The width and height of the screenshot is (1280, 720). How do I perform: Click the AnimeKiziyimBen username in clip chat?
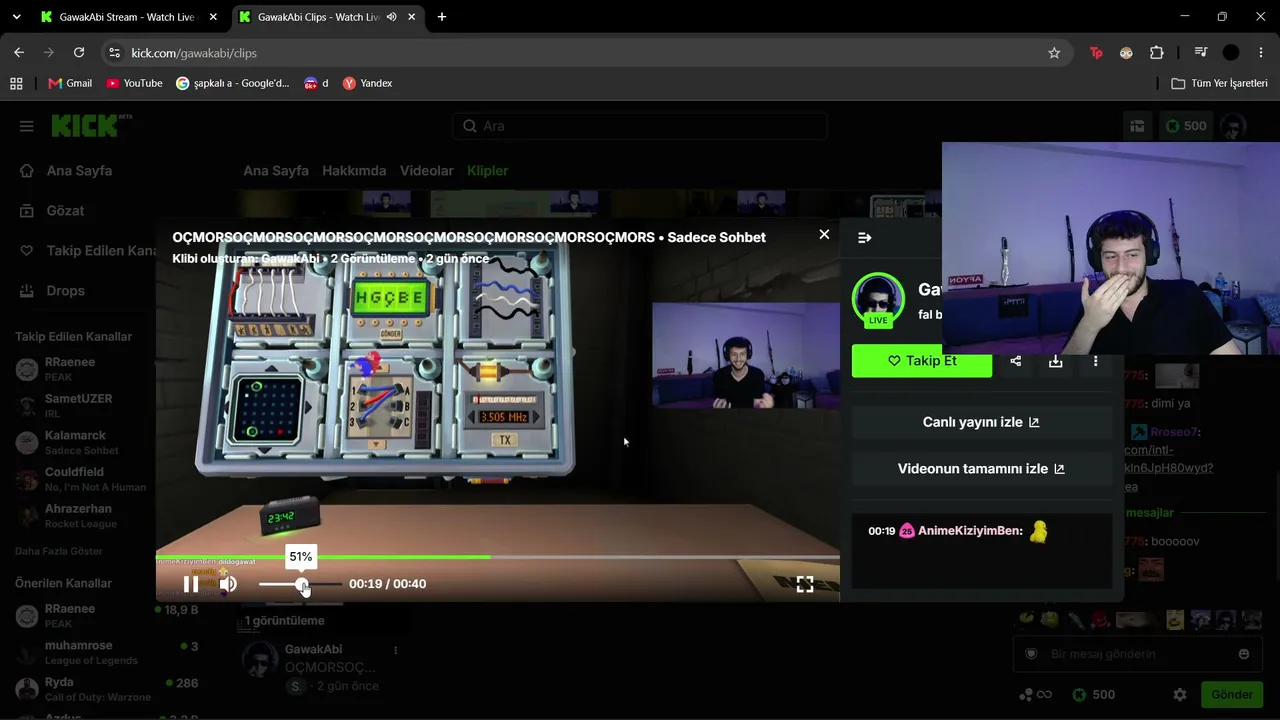click(970, 531)
